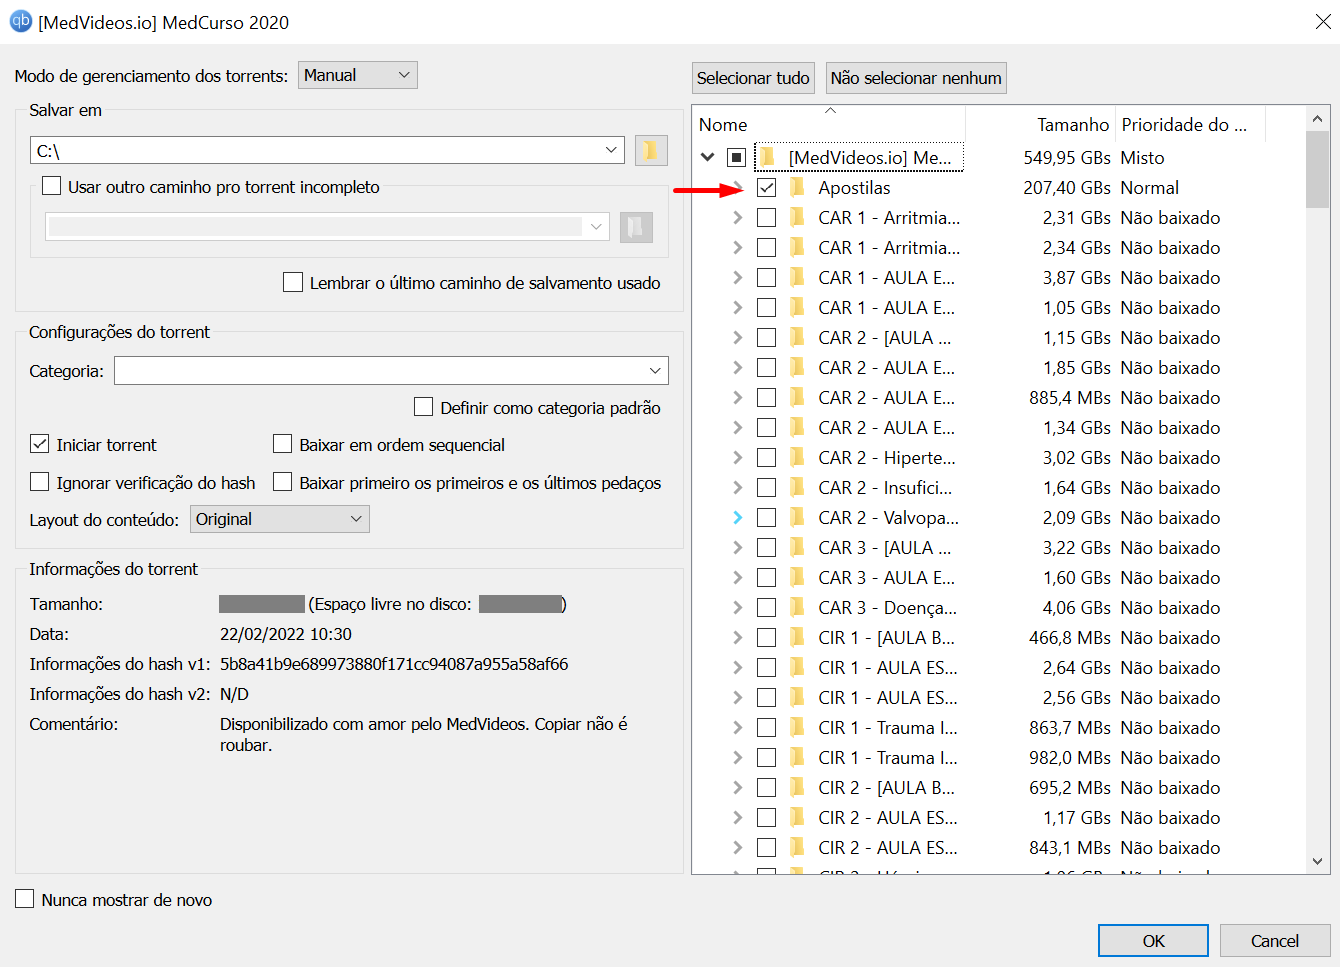Viewport: 1340px width, 967px height.
Task: Click the root MedVideos.io folder icon
Action: pos(767,158)
